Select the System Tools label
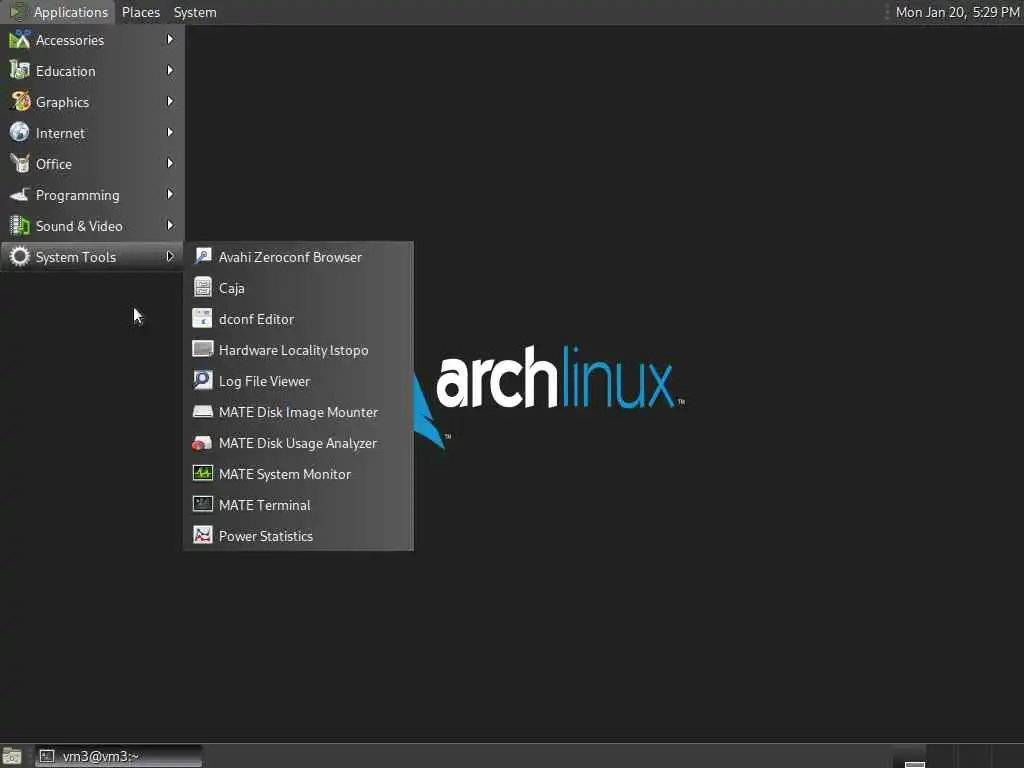The height and width of the screenshot is (768, 1024). [76, 257]
